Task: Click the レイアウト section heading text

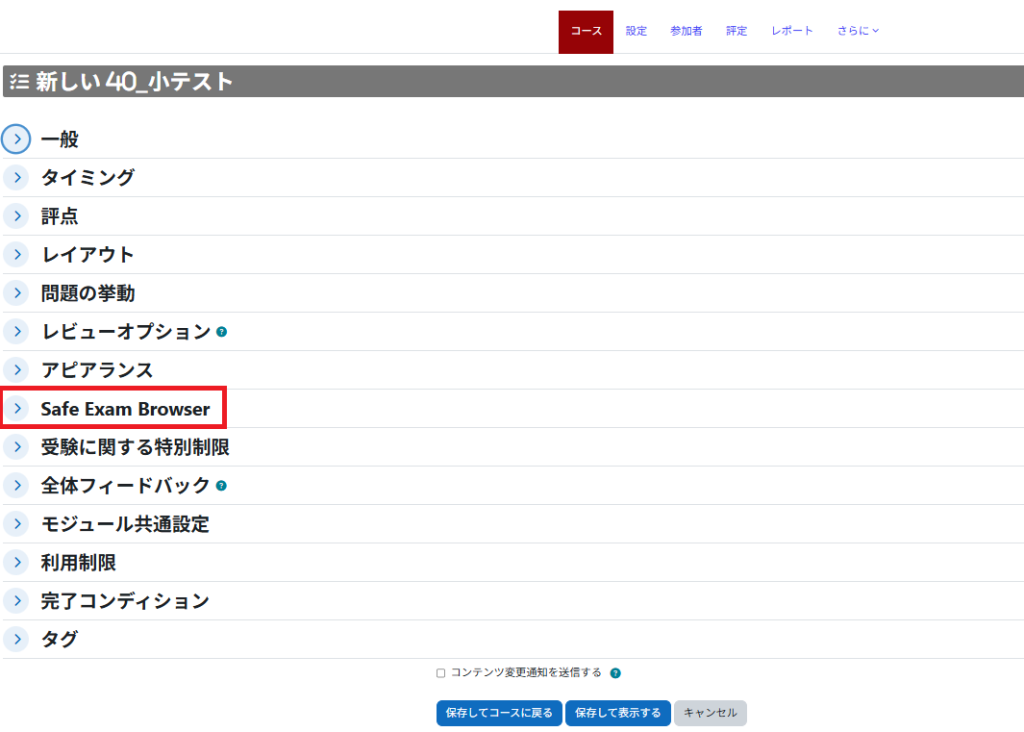Action: coord(88,255)
